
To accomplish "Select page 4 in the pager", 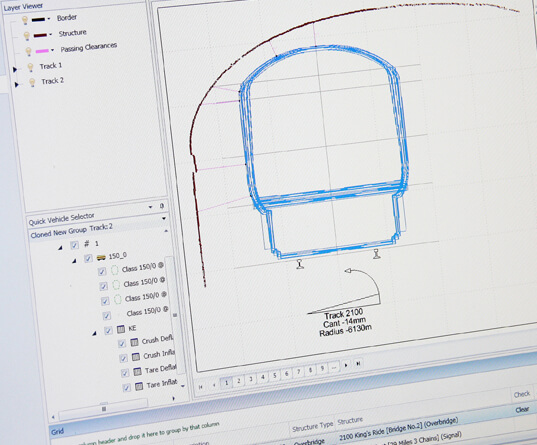I will pyautogui.click(x=263, y=377).
